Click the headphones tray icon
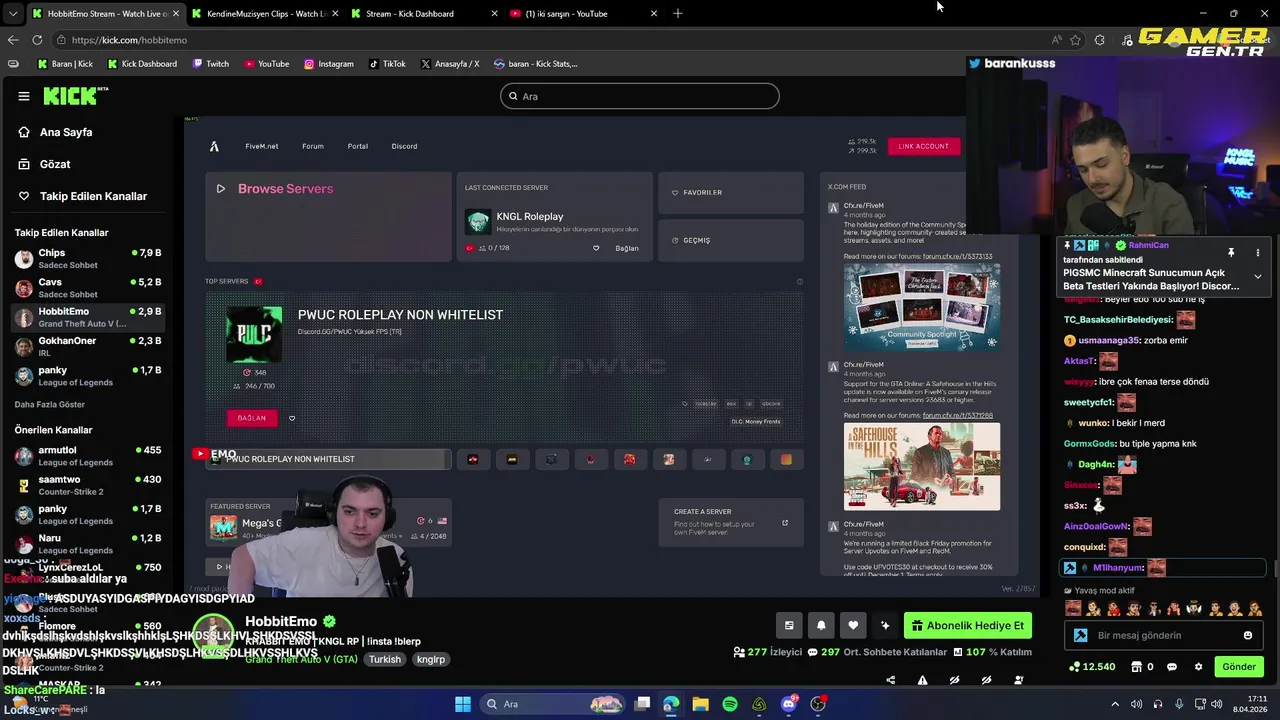 coord(1158,704)
